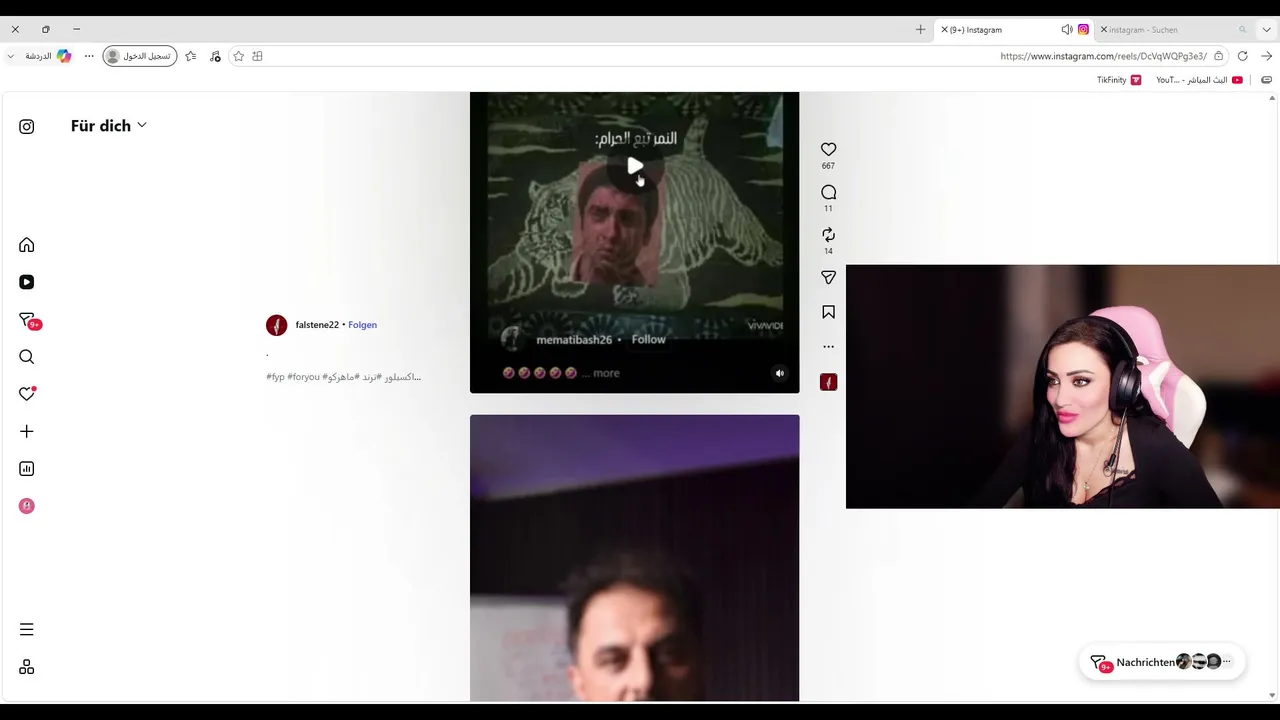The height and width of the screenshot is (720, 1280).
Task: Open the Favorites list icon in toolbar
Action: (191, 56)
